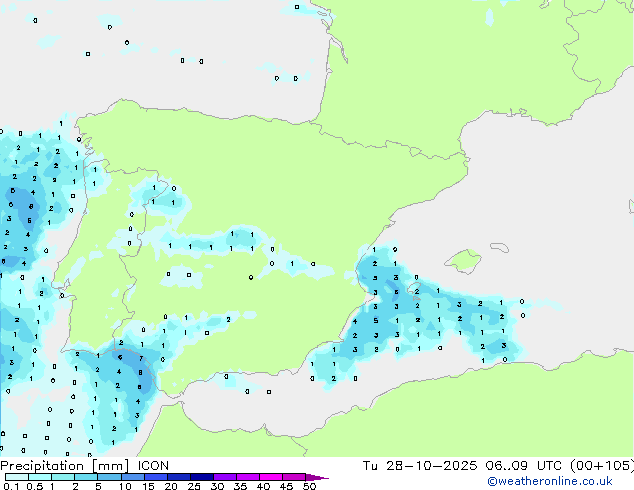Pick the 45–50 mm legend swatch

pos(294,477)
